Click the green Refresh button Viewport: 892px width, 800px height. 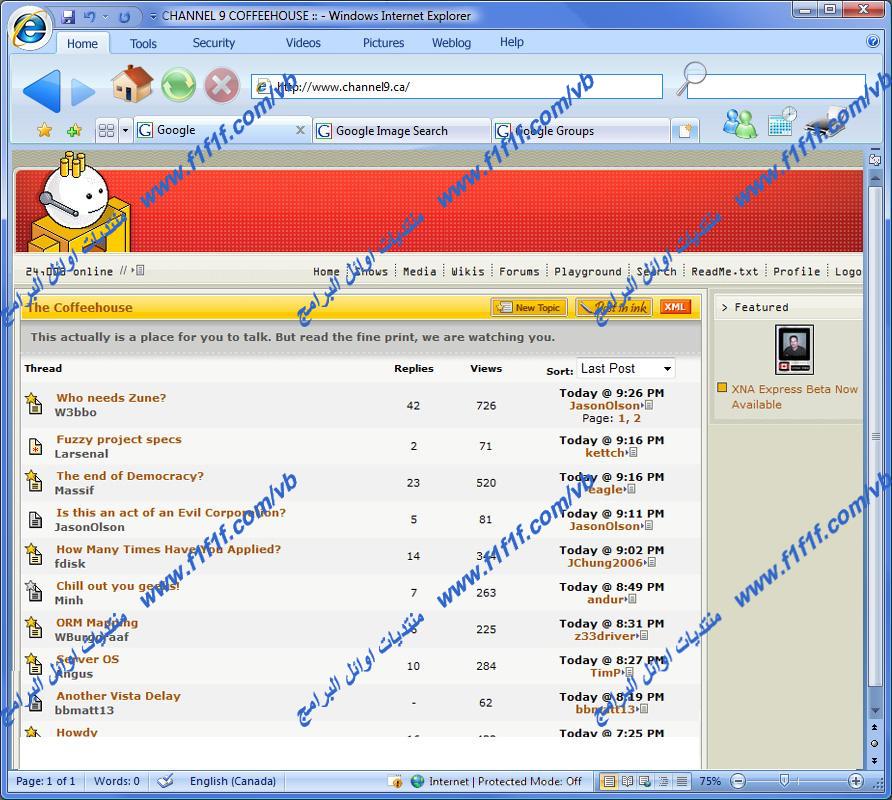coord(178,86)
